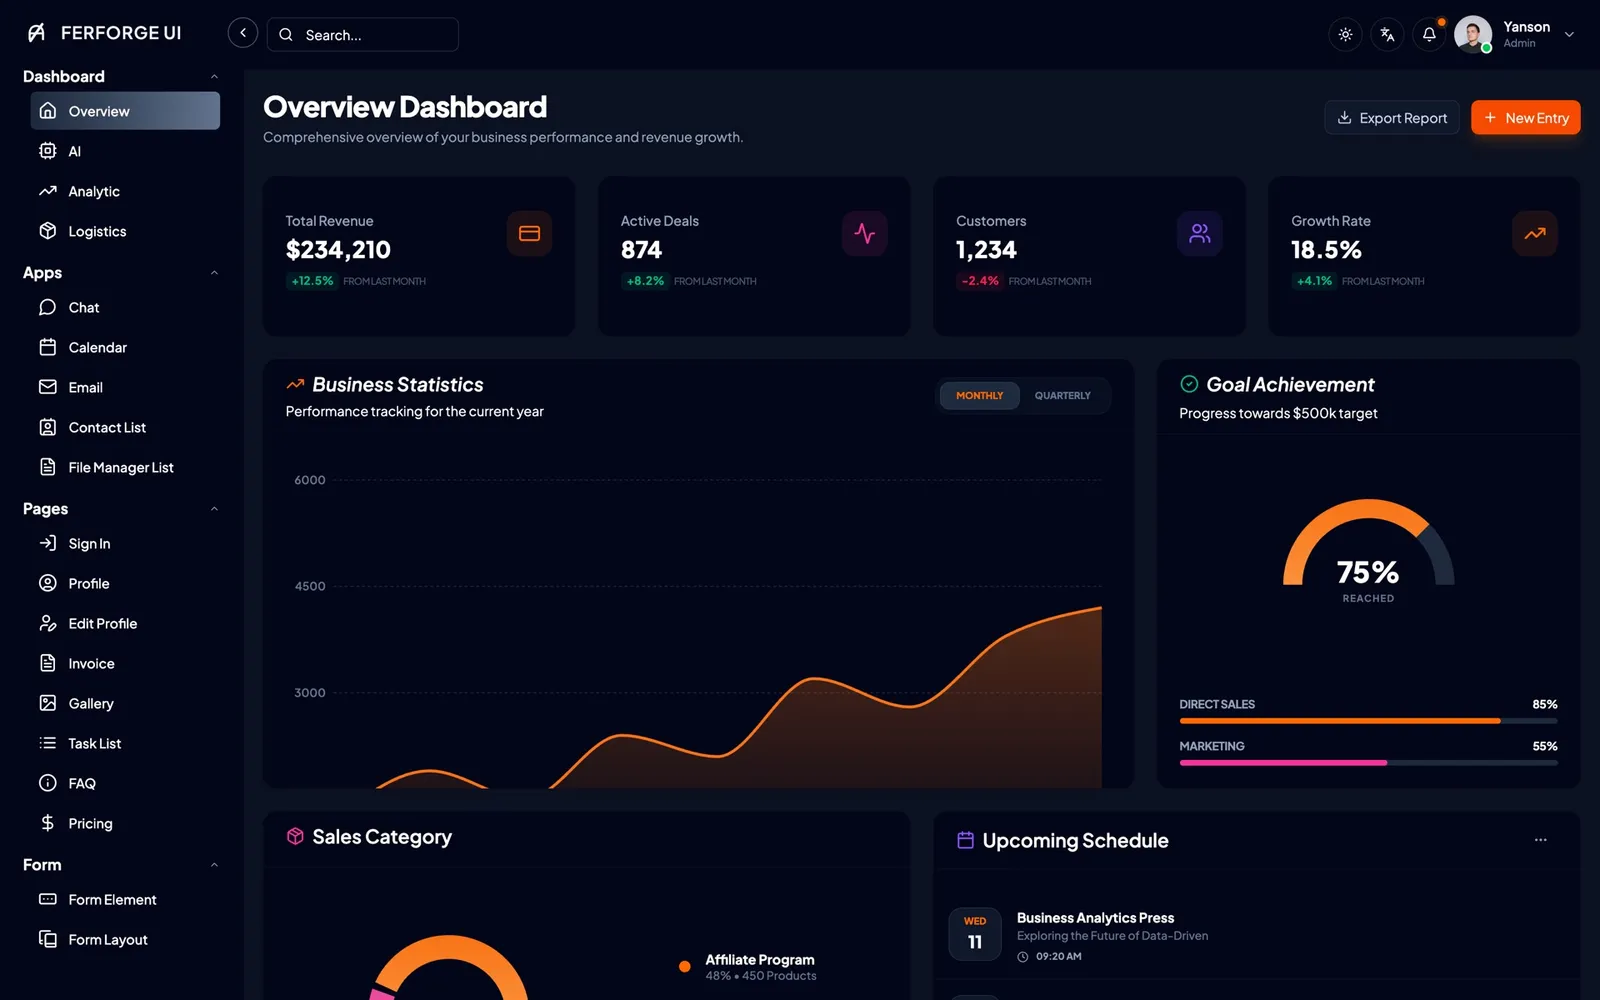Click the Chat bubble icon
The height and width of the screenshot is (1000, 1600).
click(x=47, y=307)
